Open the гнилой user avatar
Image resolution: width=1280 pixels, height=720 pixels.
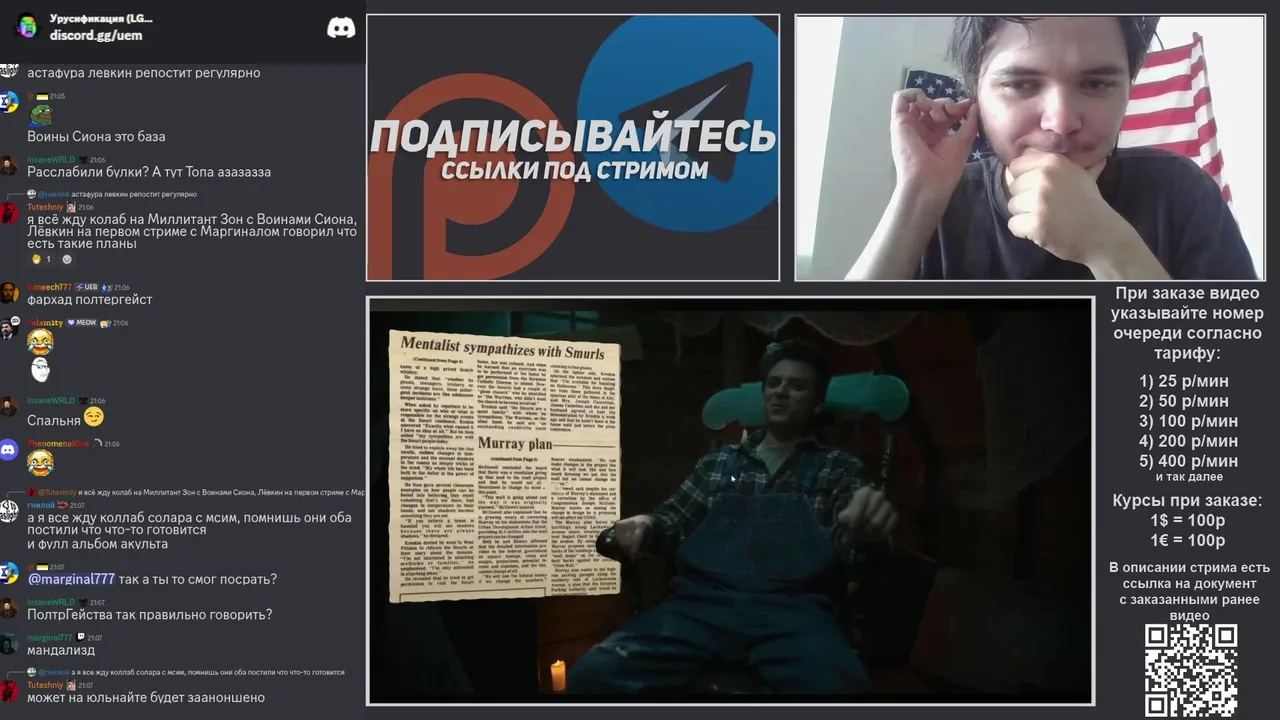tap(9, 512)
